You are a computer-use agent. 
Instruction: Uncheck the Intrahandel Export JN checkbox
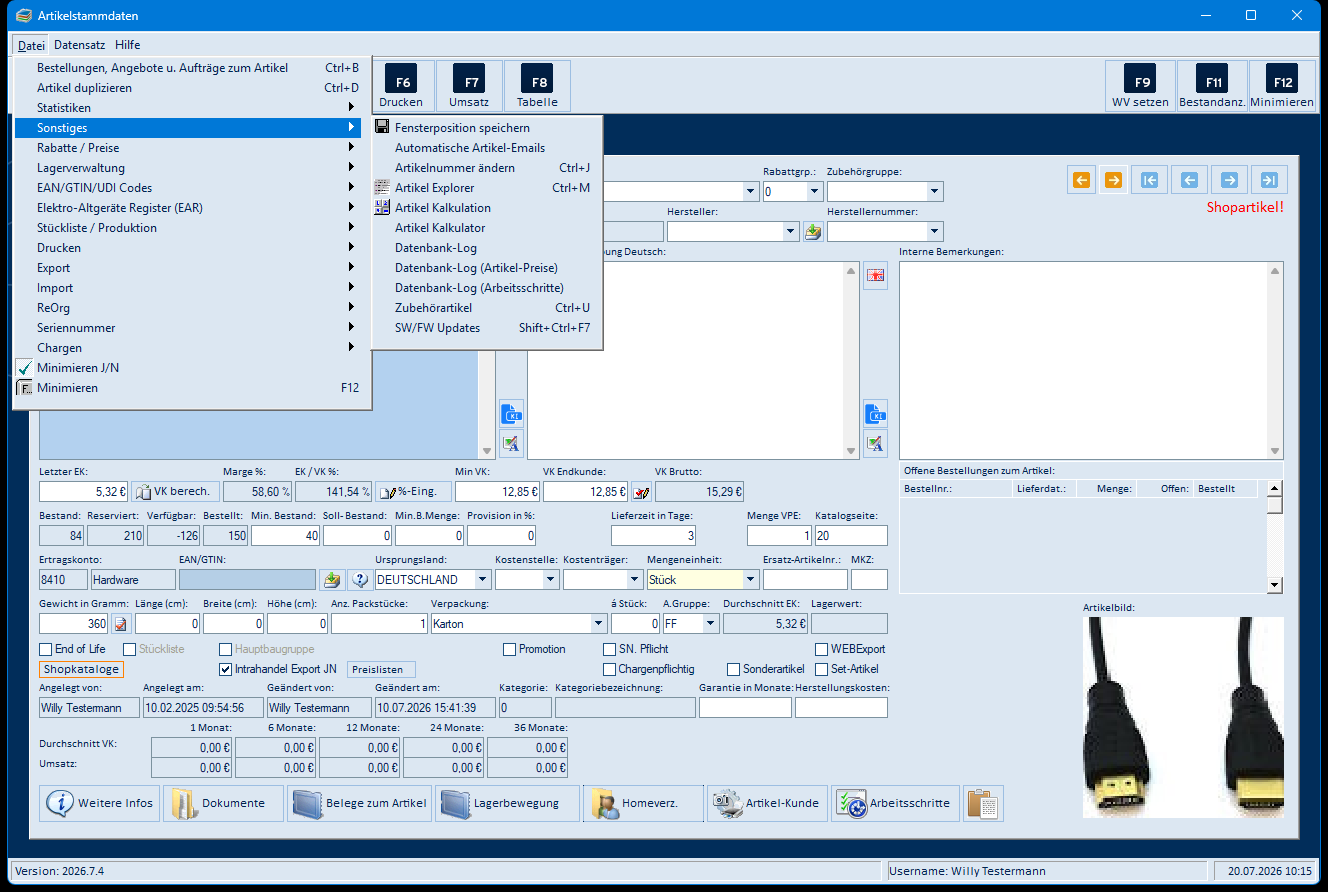point(226,669)
